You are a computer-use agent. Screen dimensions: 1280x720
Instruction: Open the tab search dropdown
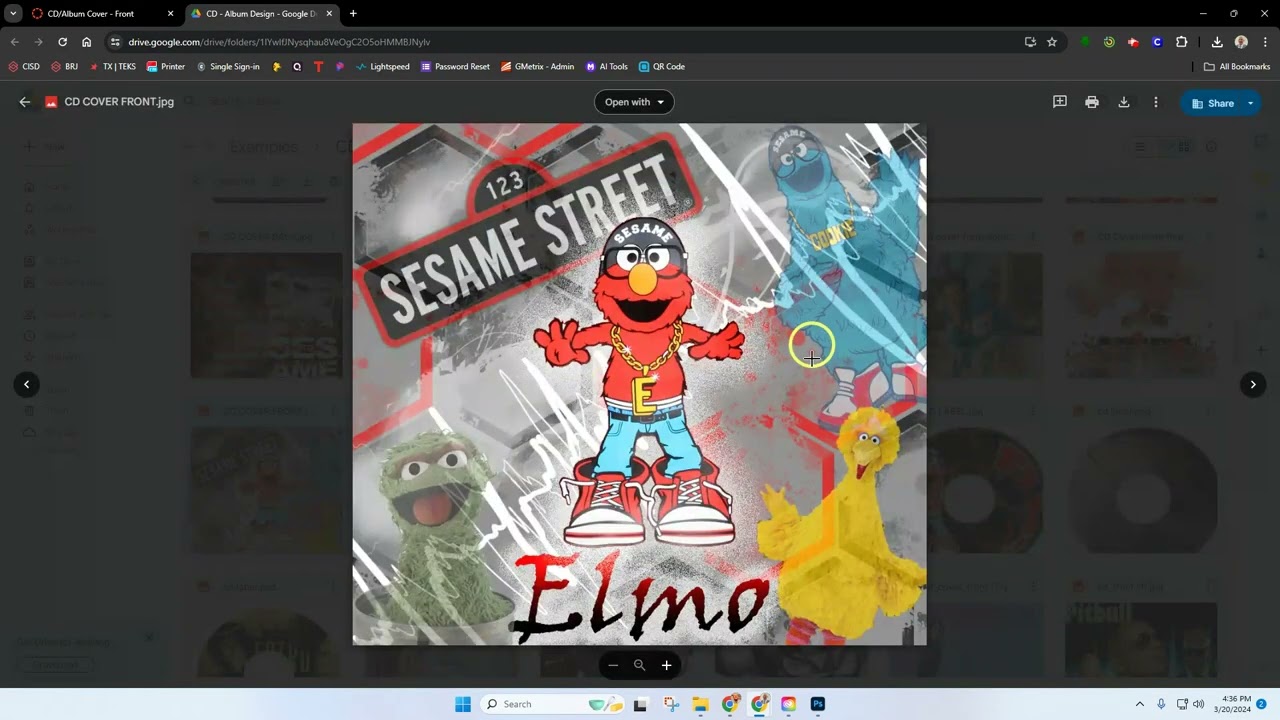(x=13, y=14)
